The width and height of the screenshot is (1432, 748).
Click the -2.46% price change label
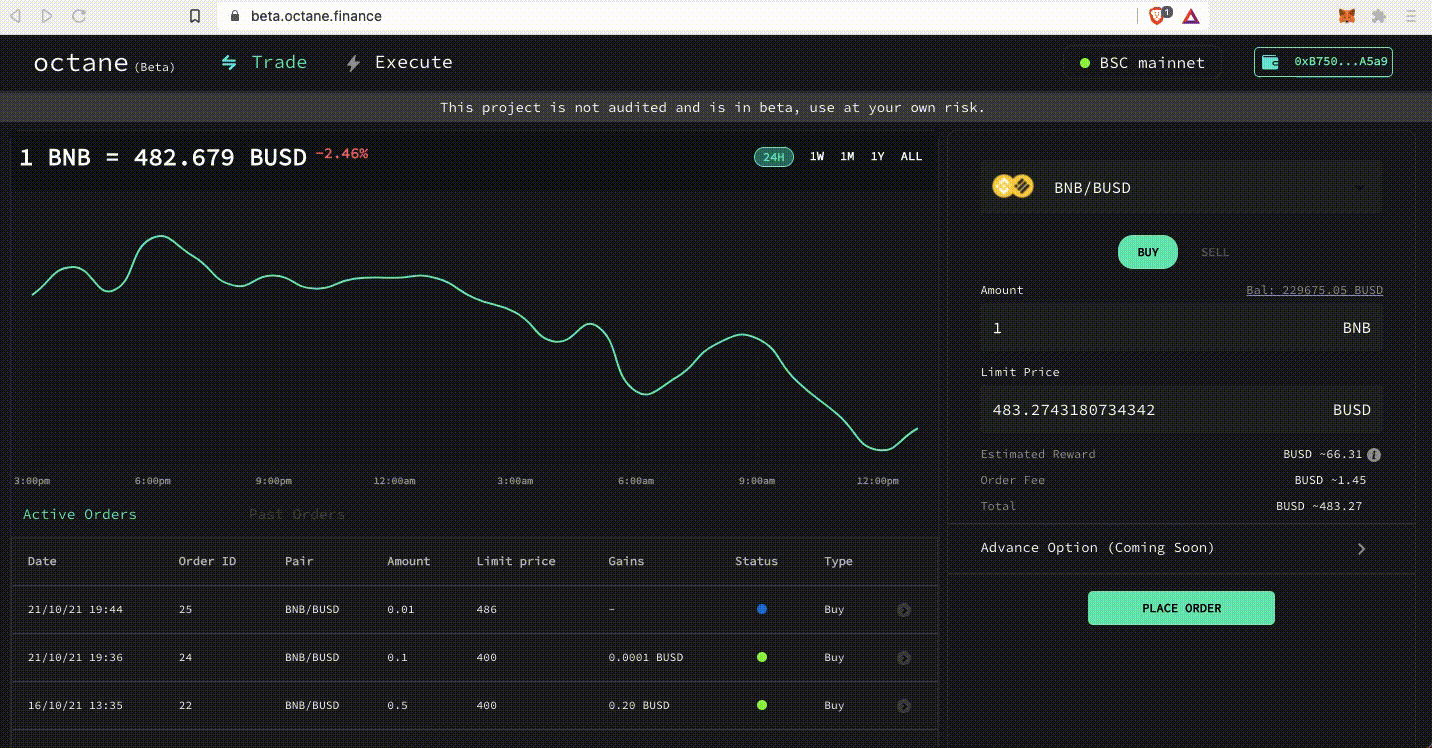(342, 154)
